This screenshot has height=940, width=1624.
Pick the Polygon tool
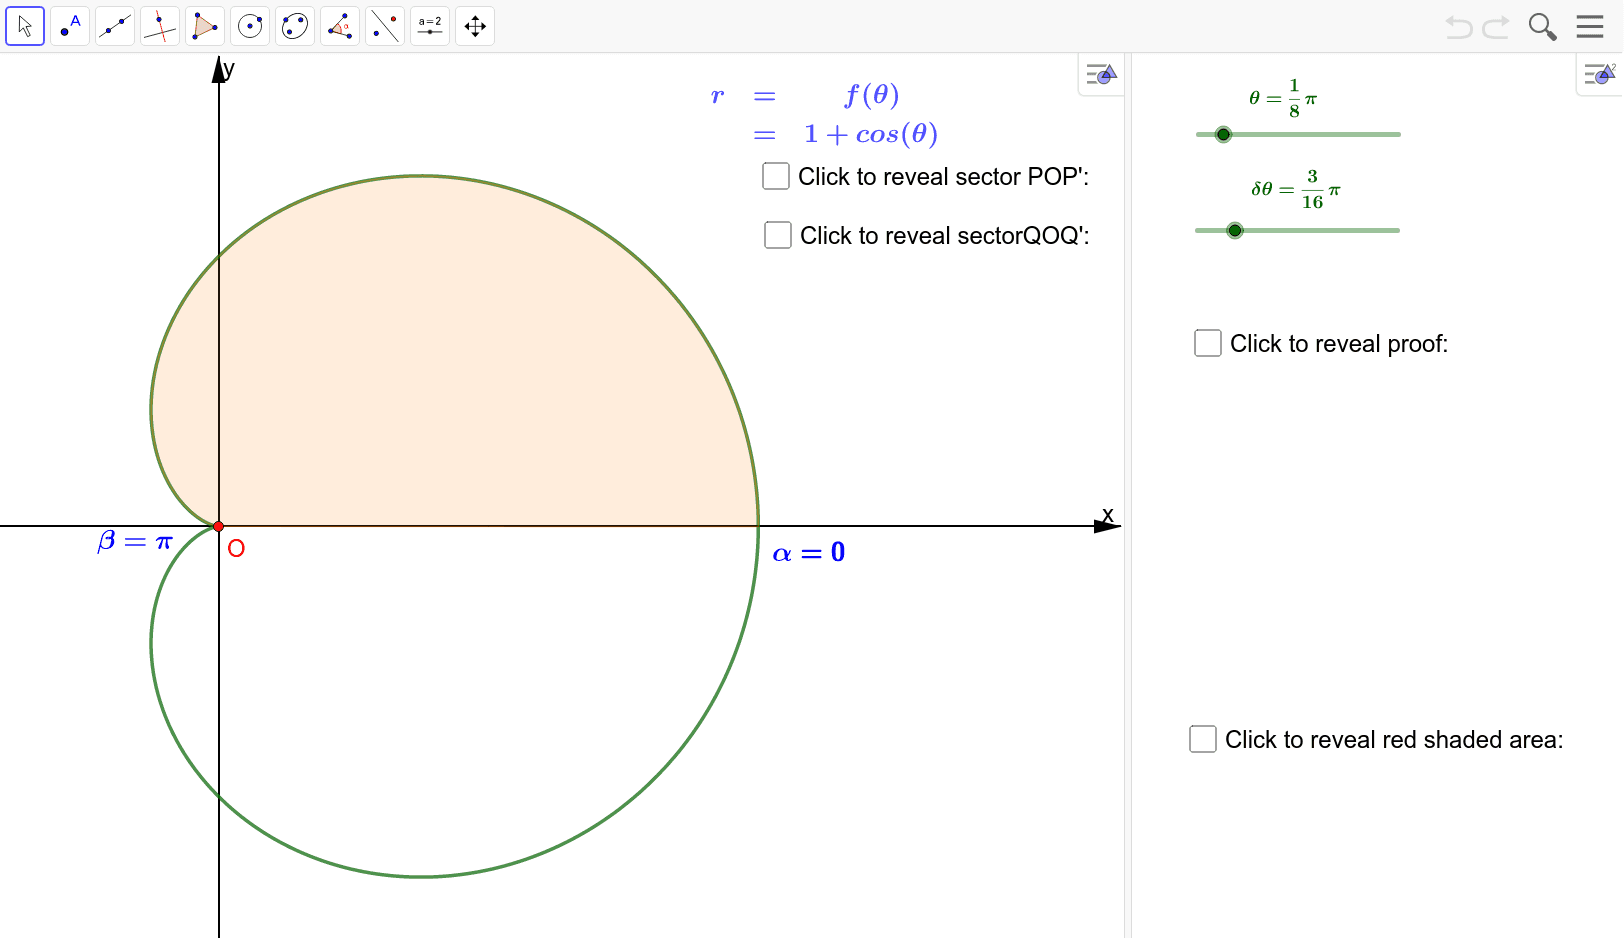pos(205,26)
